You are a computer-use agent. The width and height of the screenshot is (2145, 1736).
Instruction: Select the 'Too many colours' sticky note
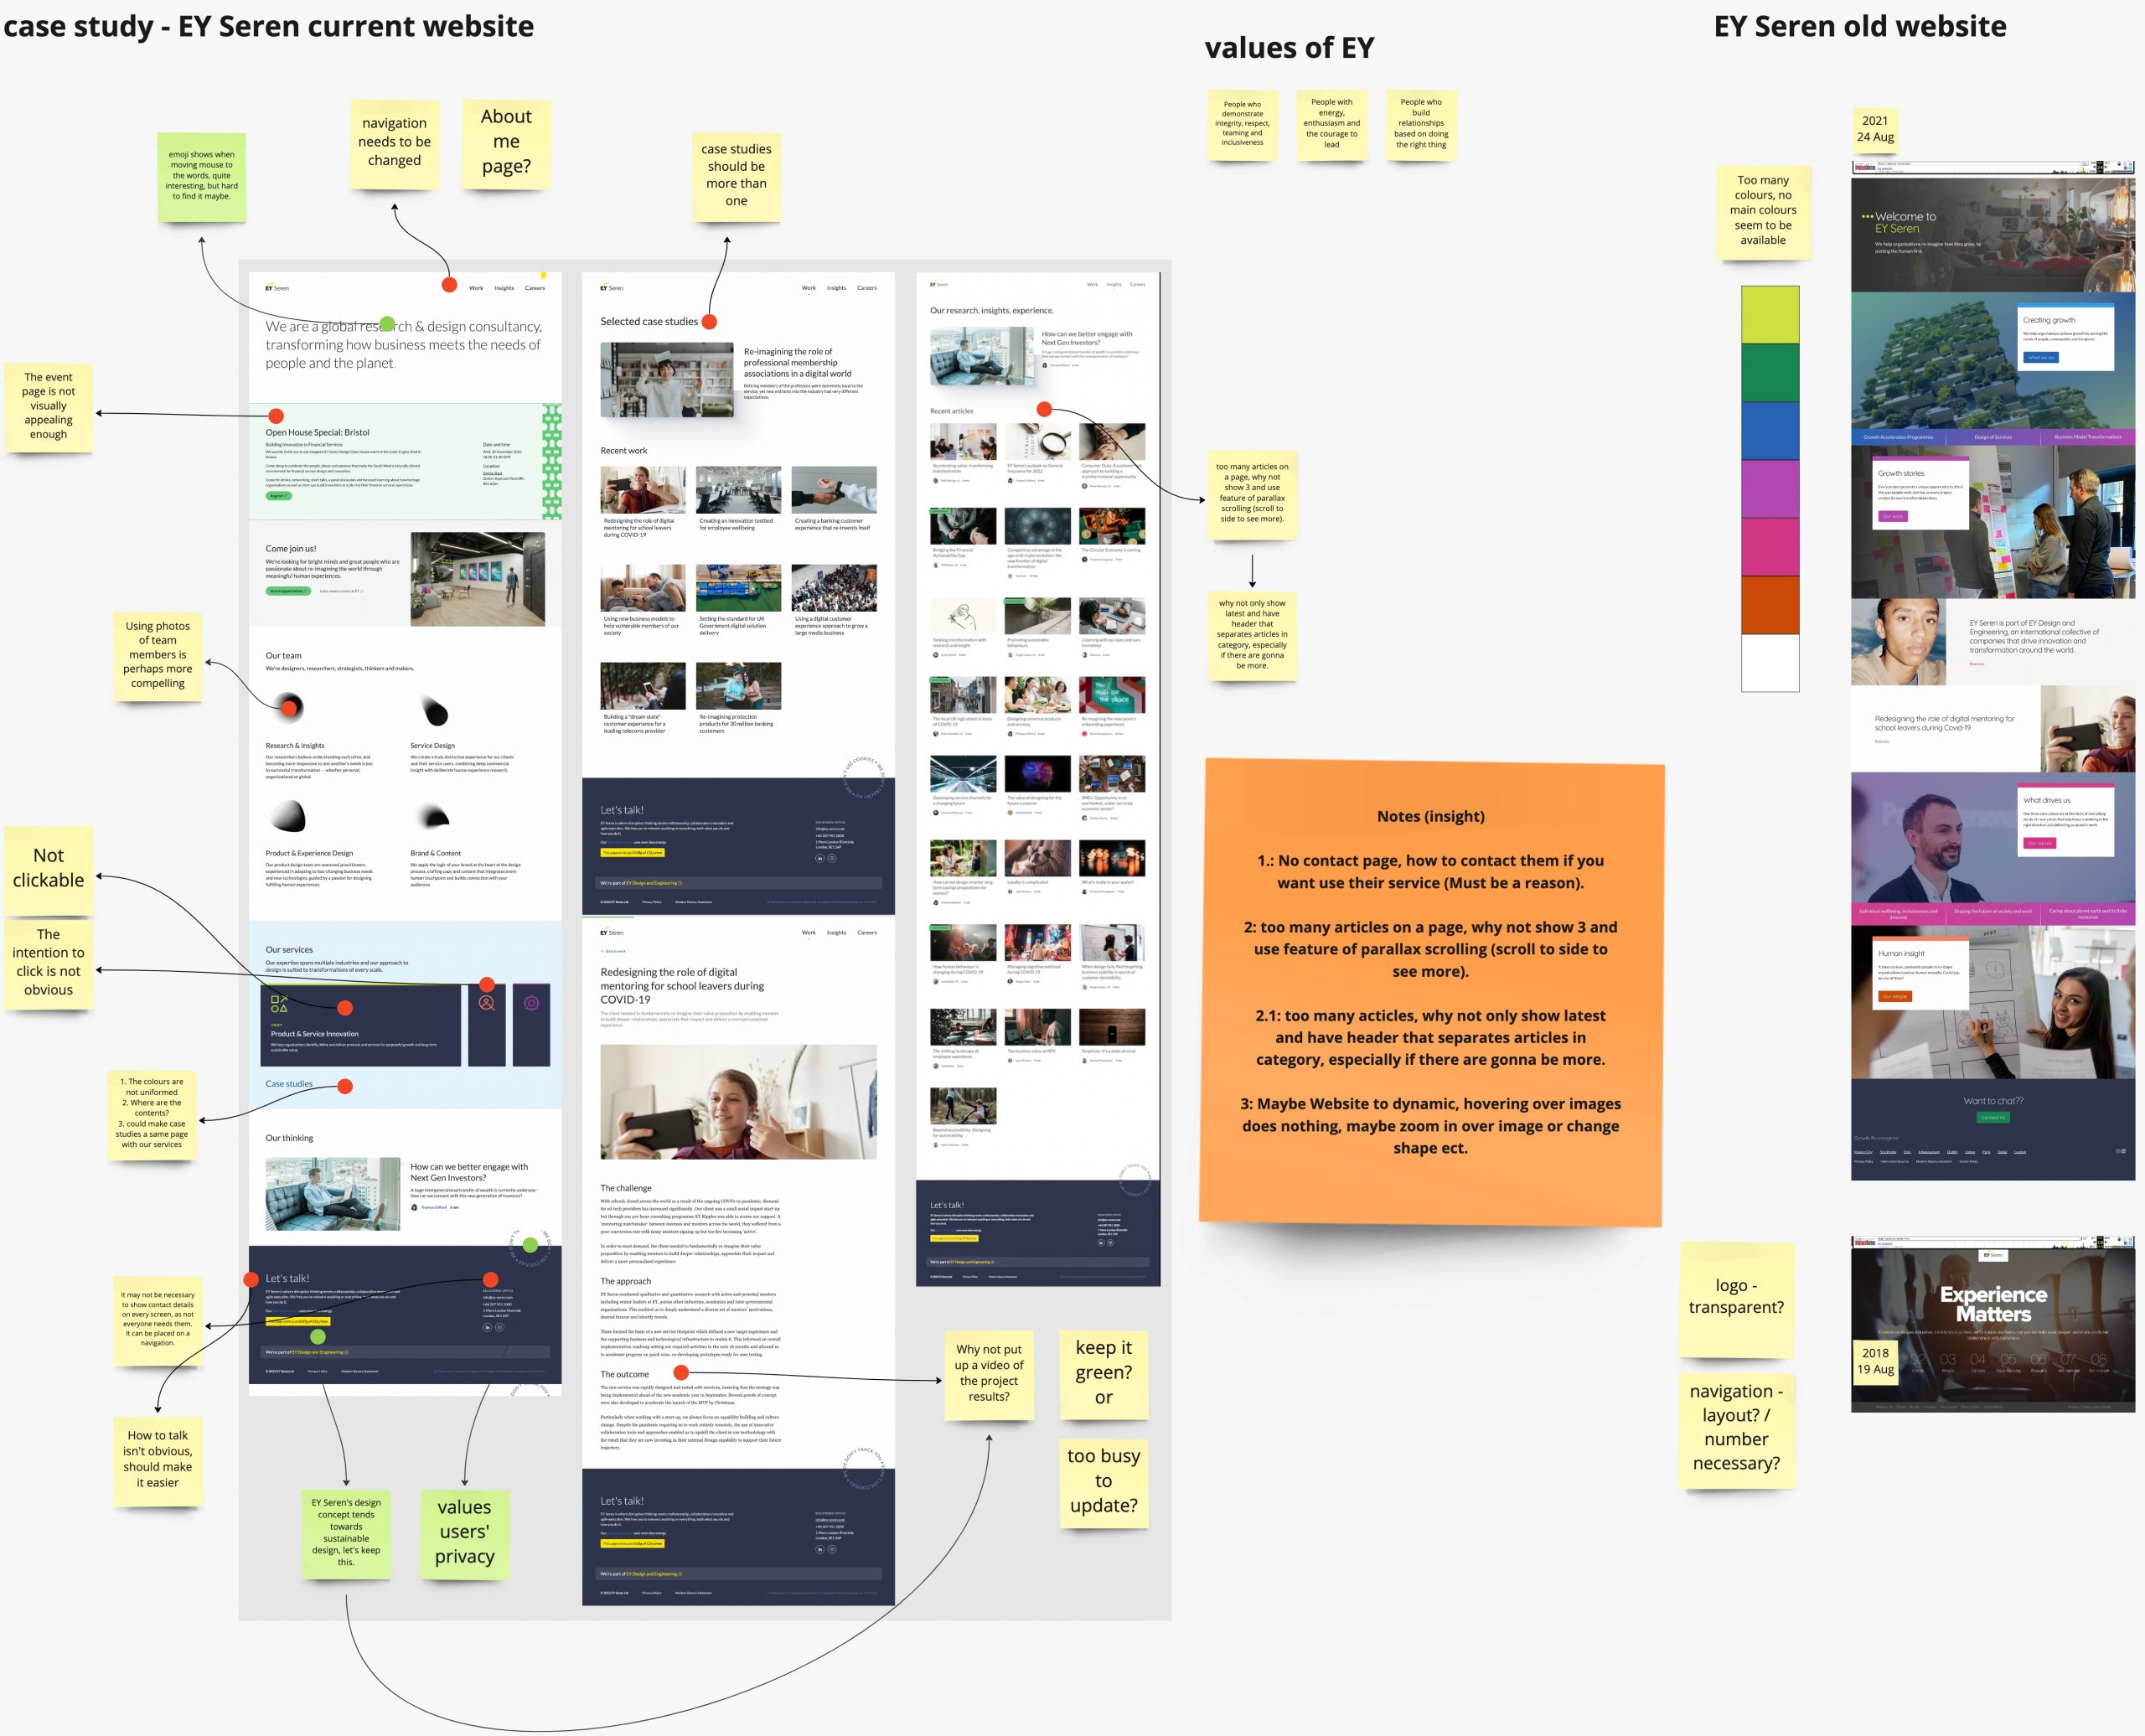click(1763, 212)
